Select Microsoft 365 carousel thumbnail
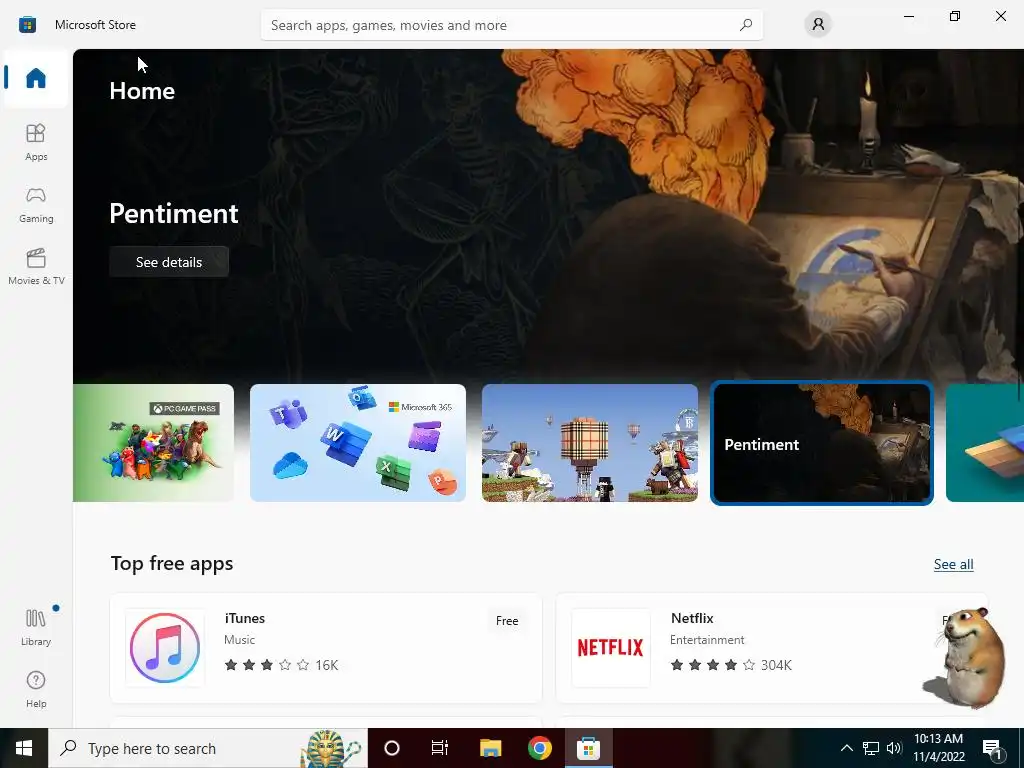The width and height of the screenshot is (1024, 768). [358, 443]
